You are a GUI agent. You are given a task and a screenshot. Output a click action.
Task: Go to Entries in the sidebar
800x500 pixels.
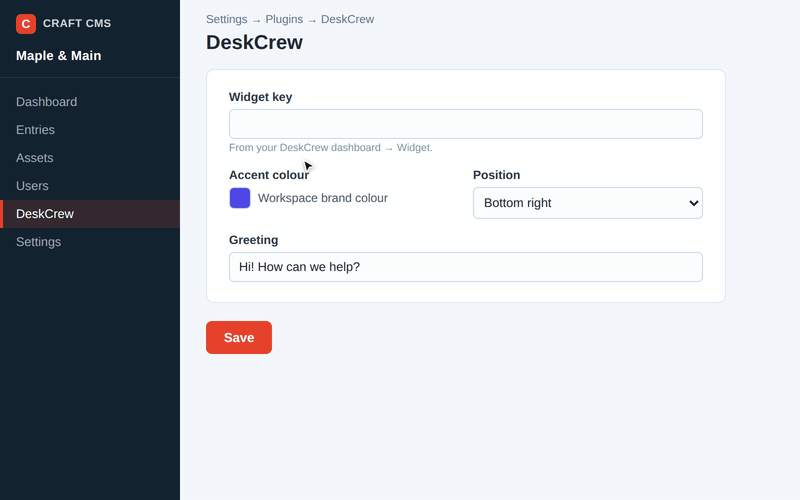[x=90, y=130]
